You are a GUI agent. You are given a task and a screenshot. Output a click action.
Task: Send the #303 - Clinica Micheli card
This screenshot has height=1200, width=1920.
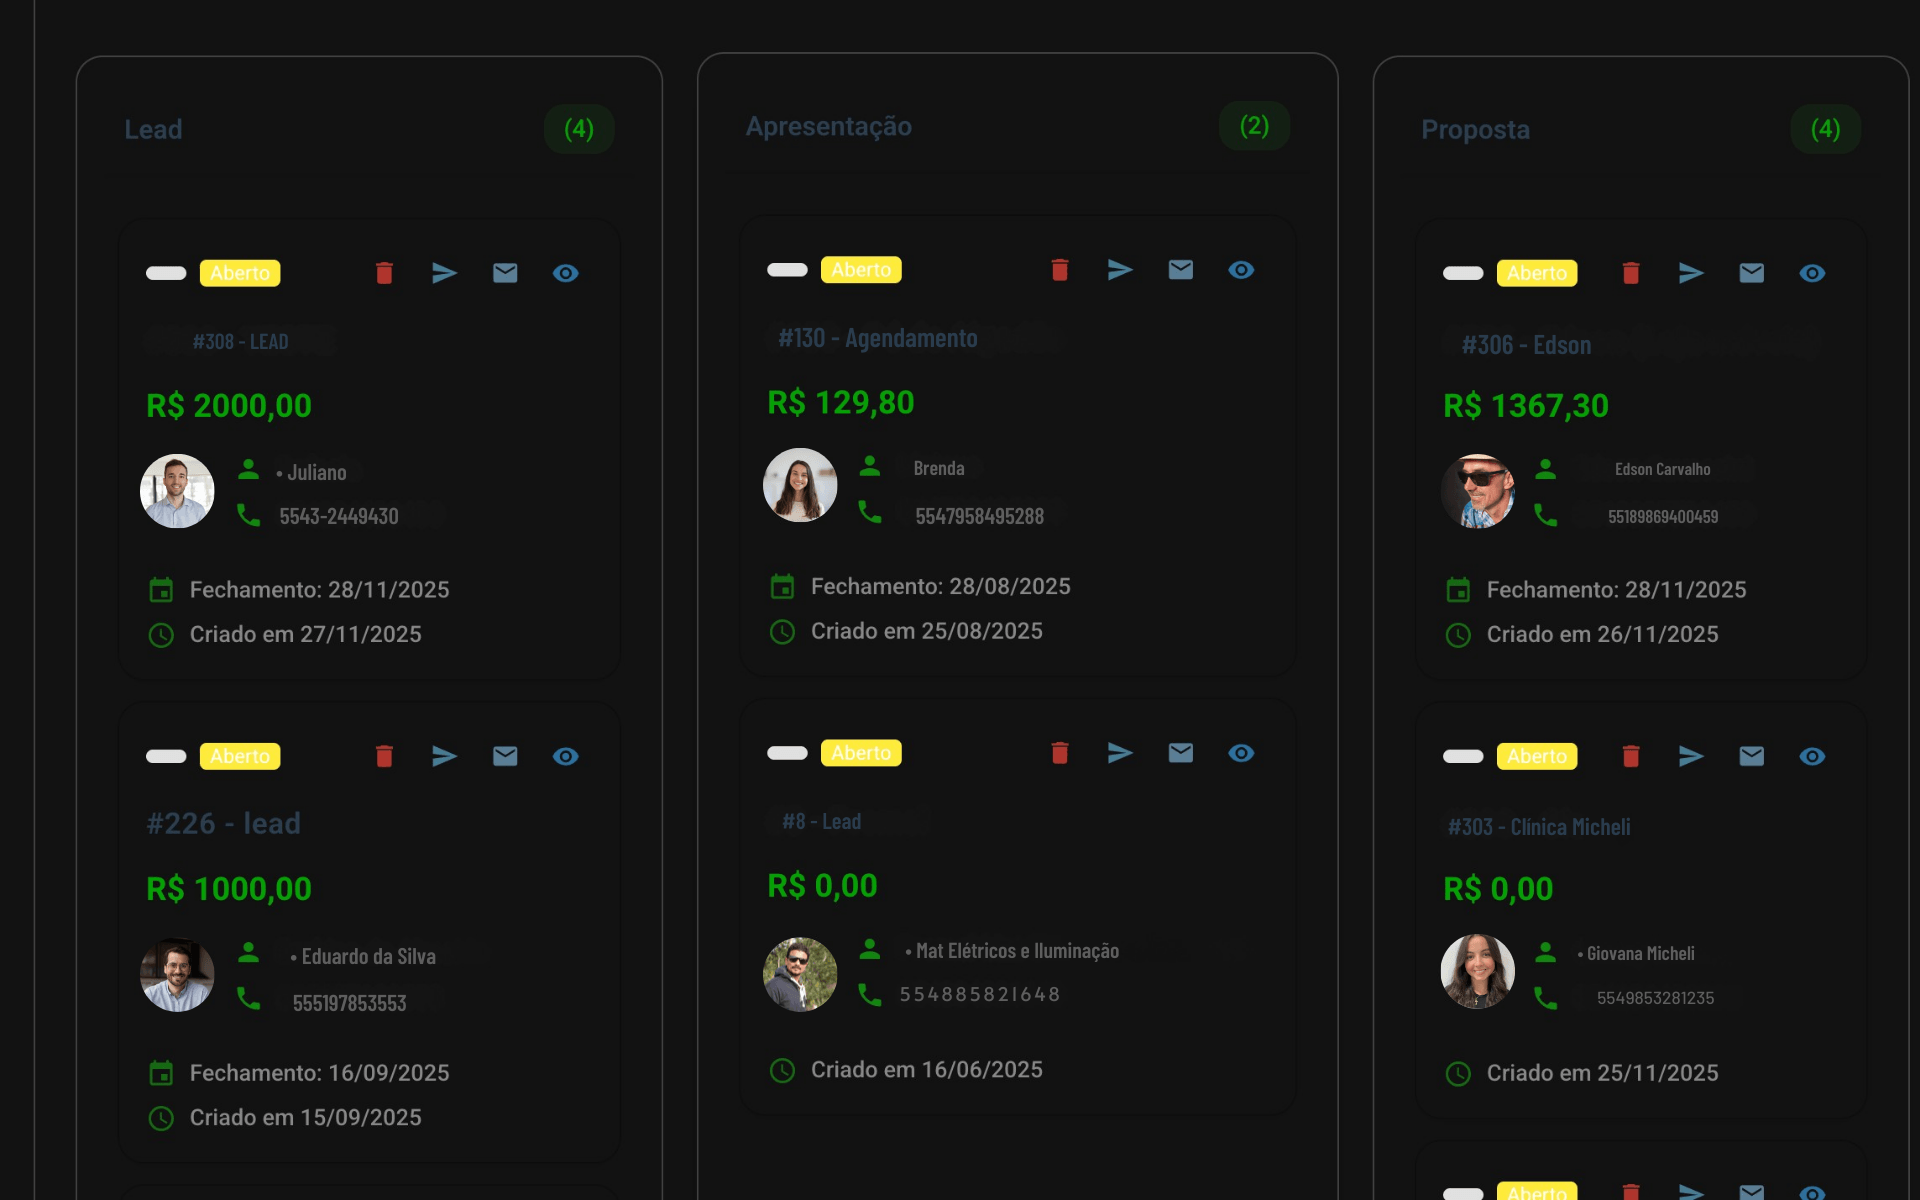pos(1691,756)
